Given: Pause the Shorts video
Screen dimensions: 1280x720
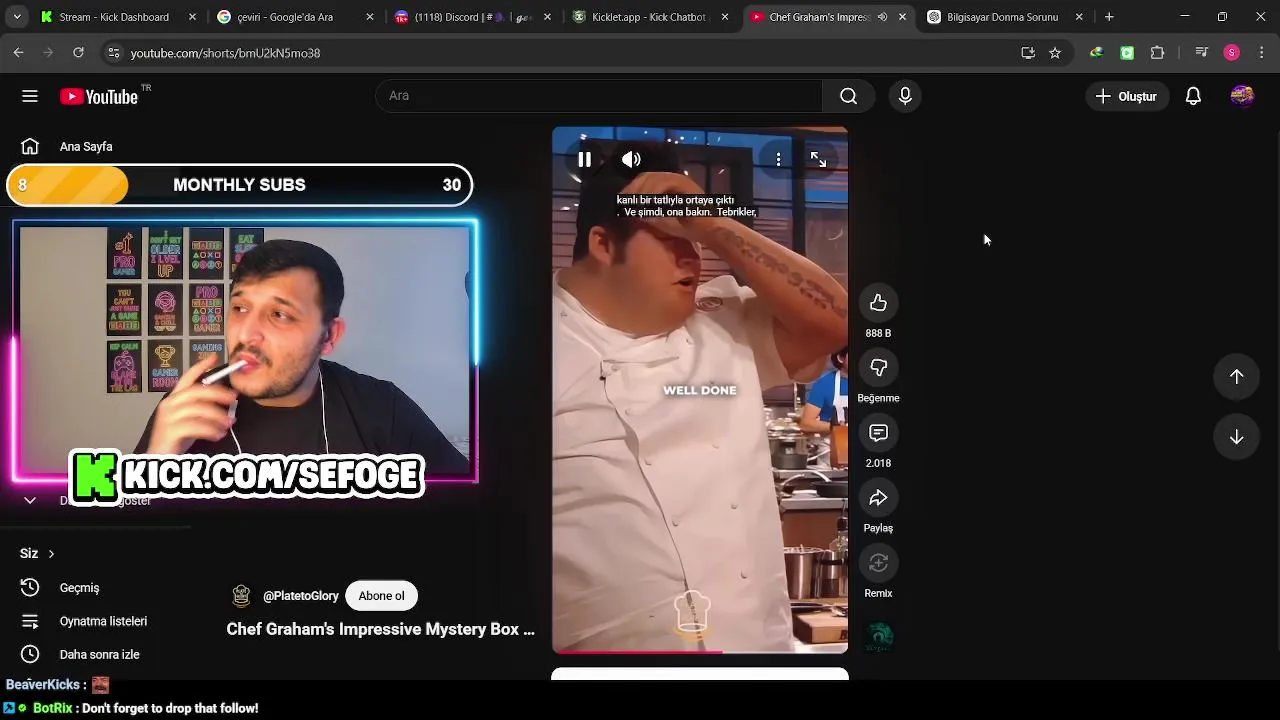Looking at the screenshot, I should (584, 159).
